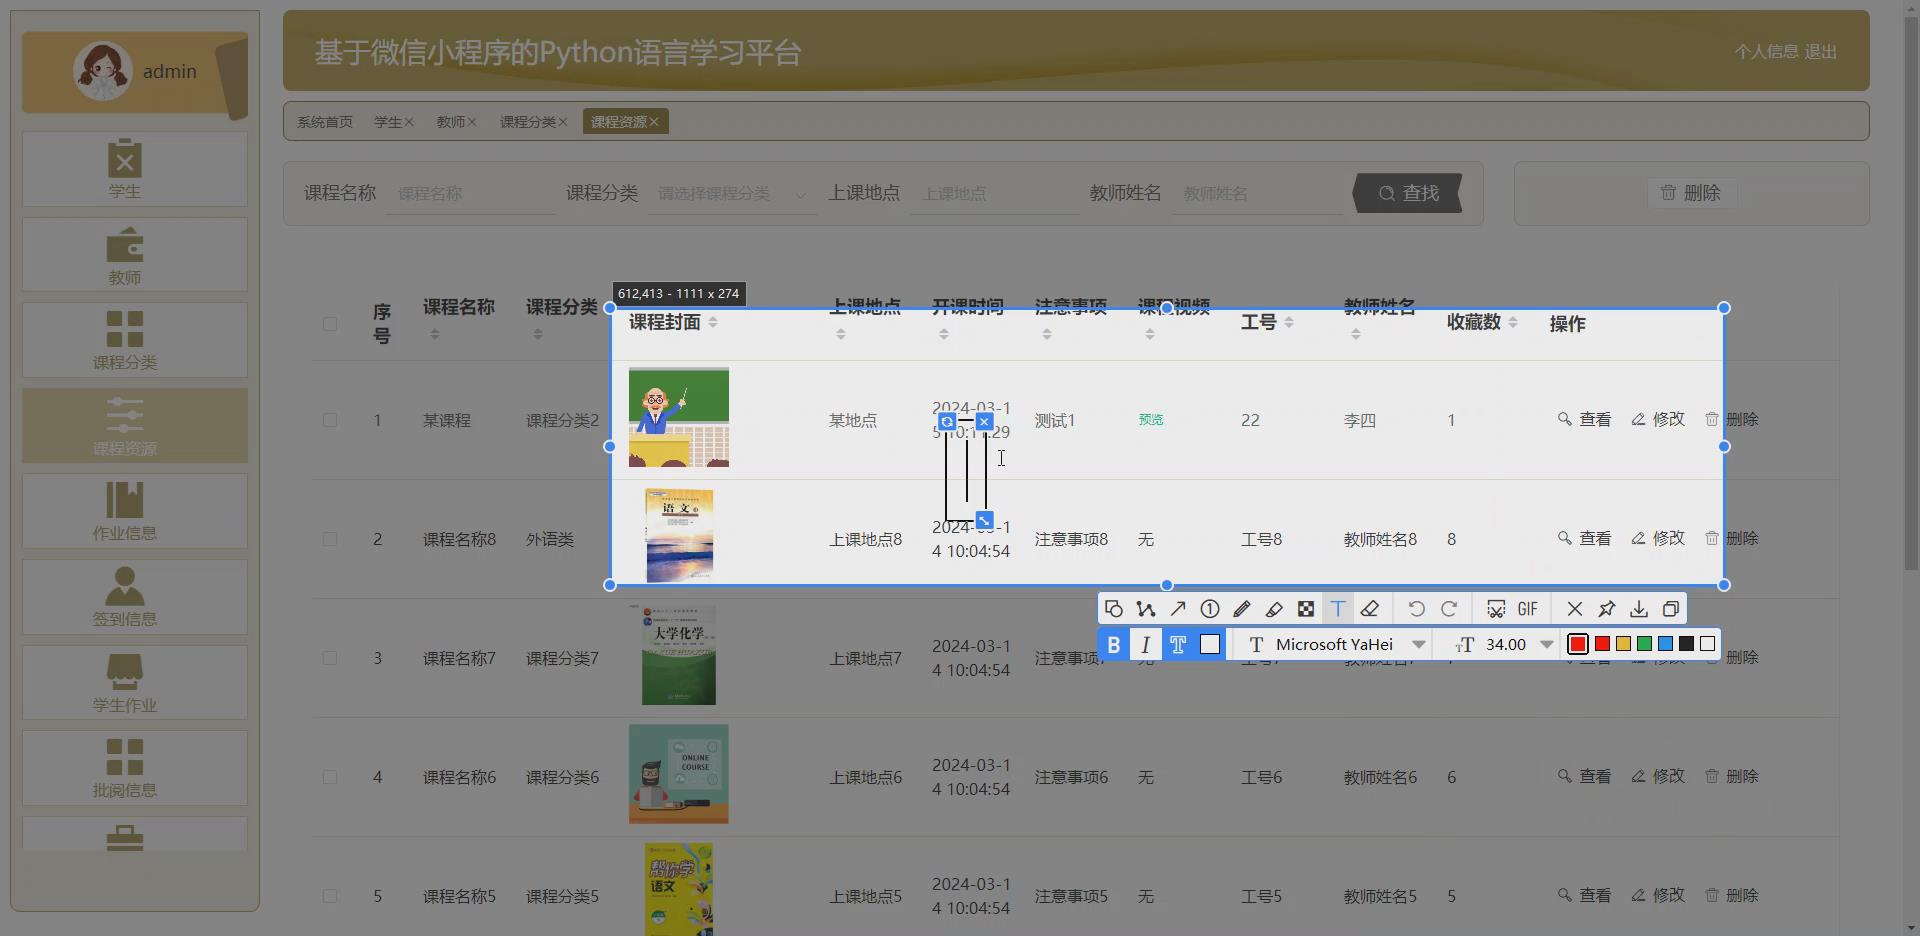Open the 课程分类 search filter dropdown
1920x936 pixels.
pyautogui.click(x=731, y=193)
